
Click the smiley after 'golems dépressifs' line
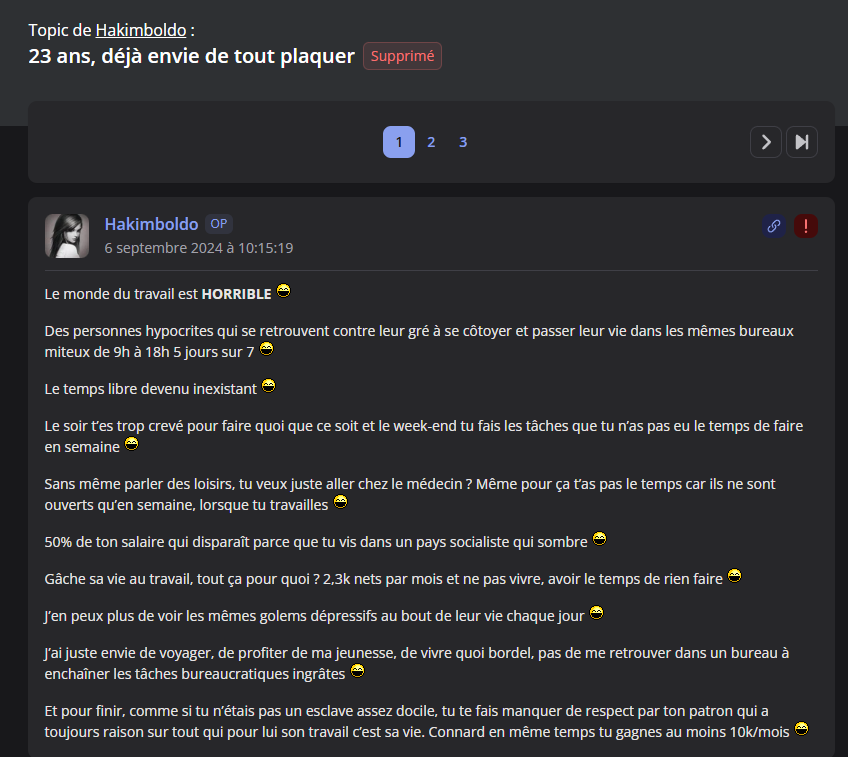tap(596, 613)
